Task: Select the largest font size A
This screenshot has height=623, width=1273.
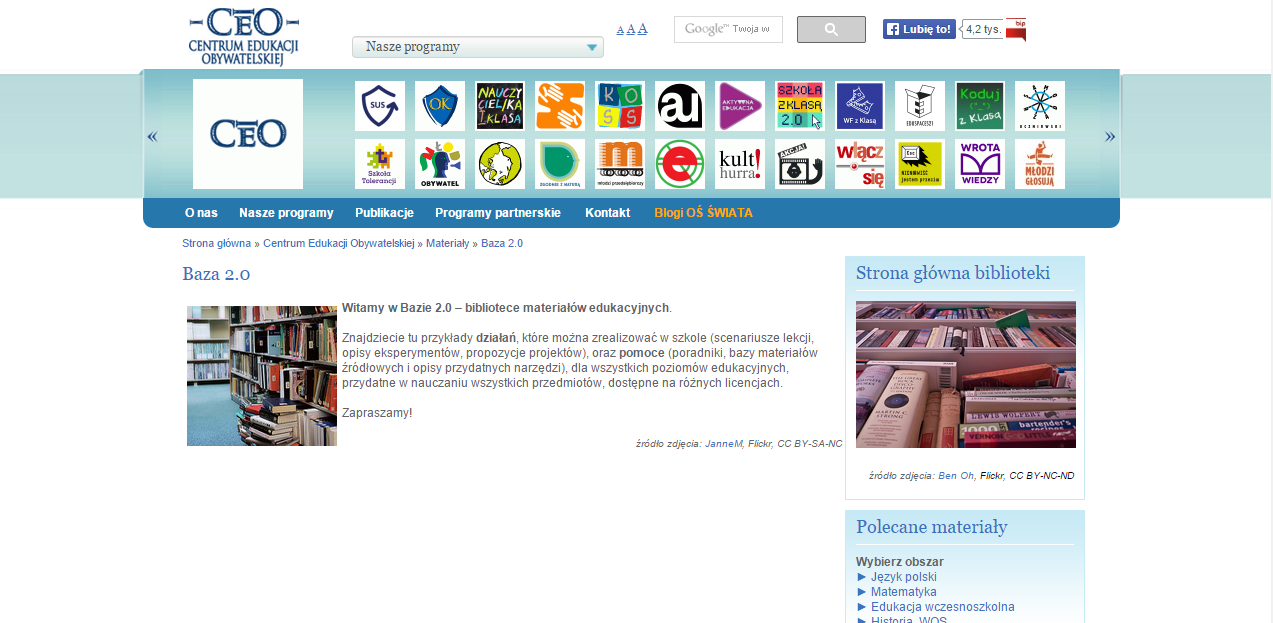Action: [643, 28]
